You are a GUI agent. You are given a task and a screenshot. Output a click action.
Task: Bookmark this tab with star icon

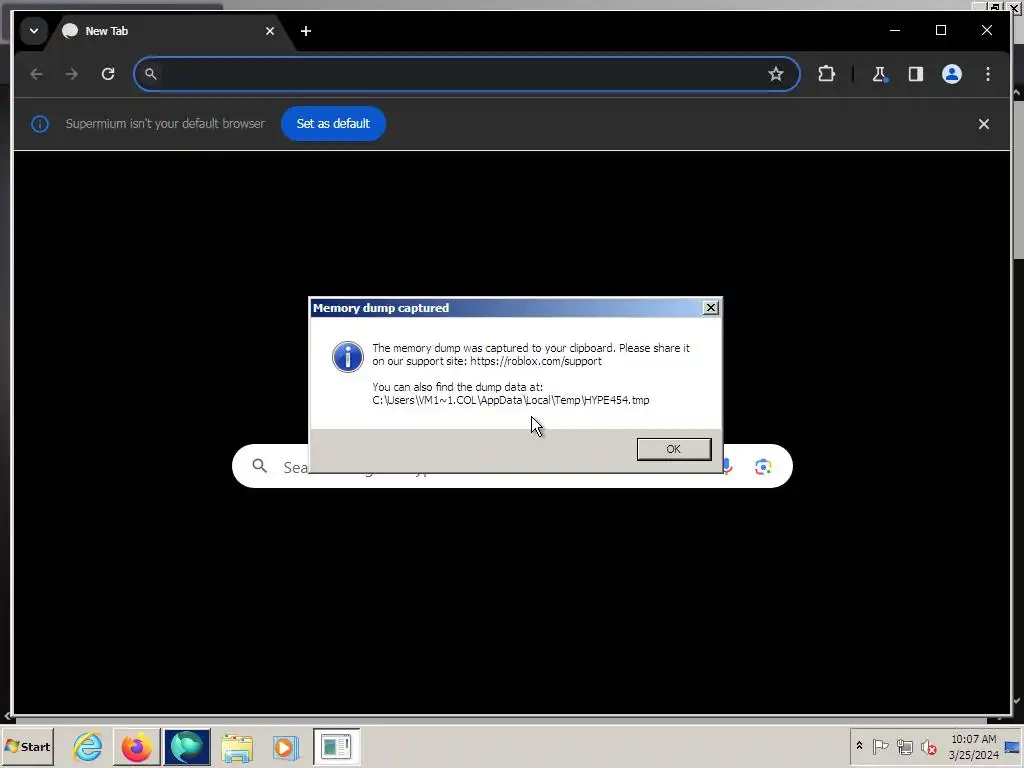click(x=775, y=74)
